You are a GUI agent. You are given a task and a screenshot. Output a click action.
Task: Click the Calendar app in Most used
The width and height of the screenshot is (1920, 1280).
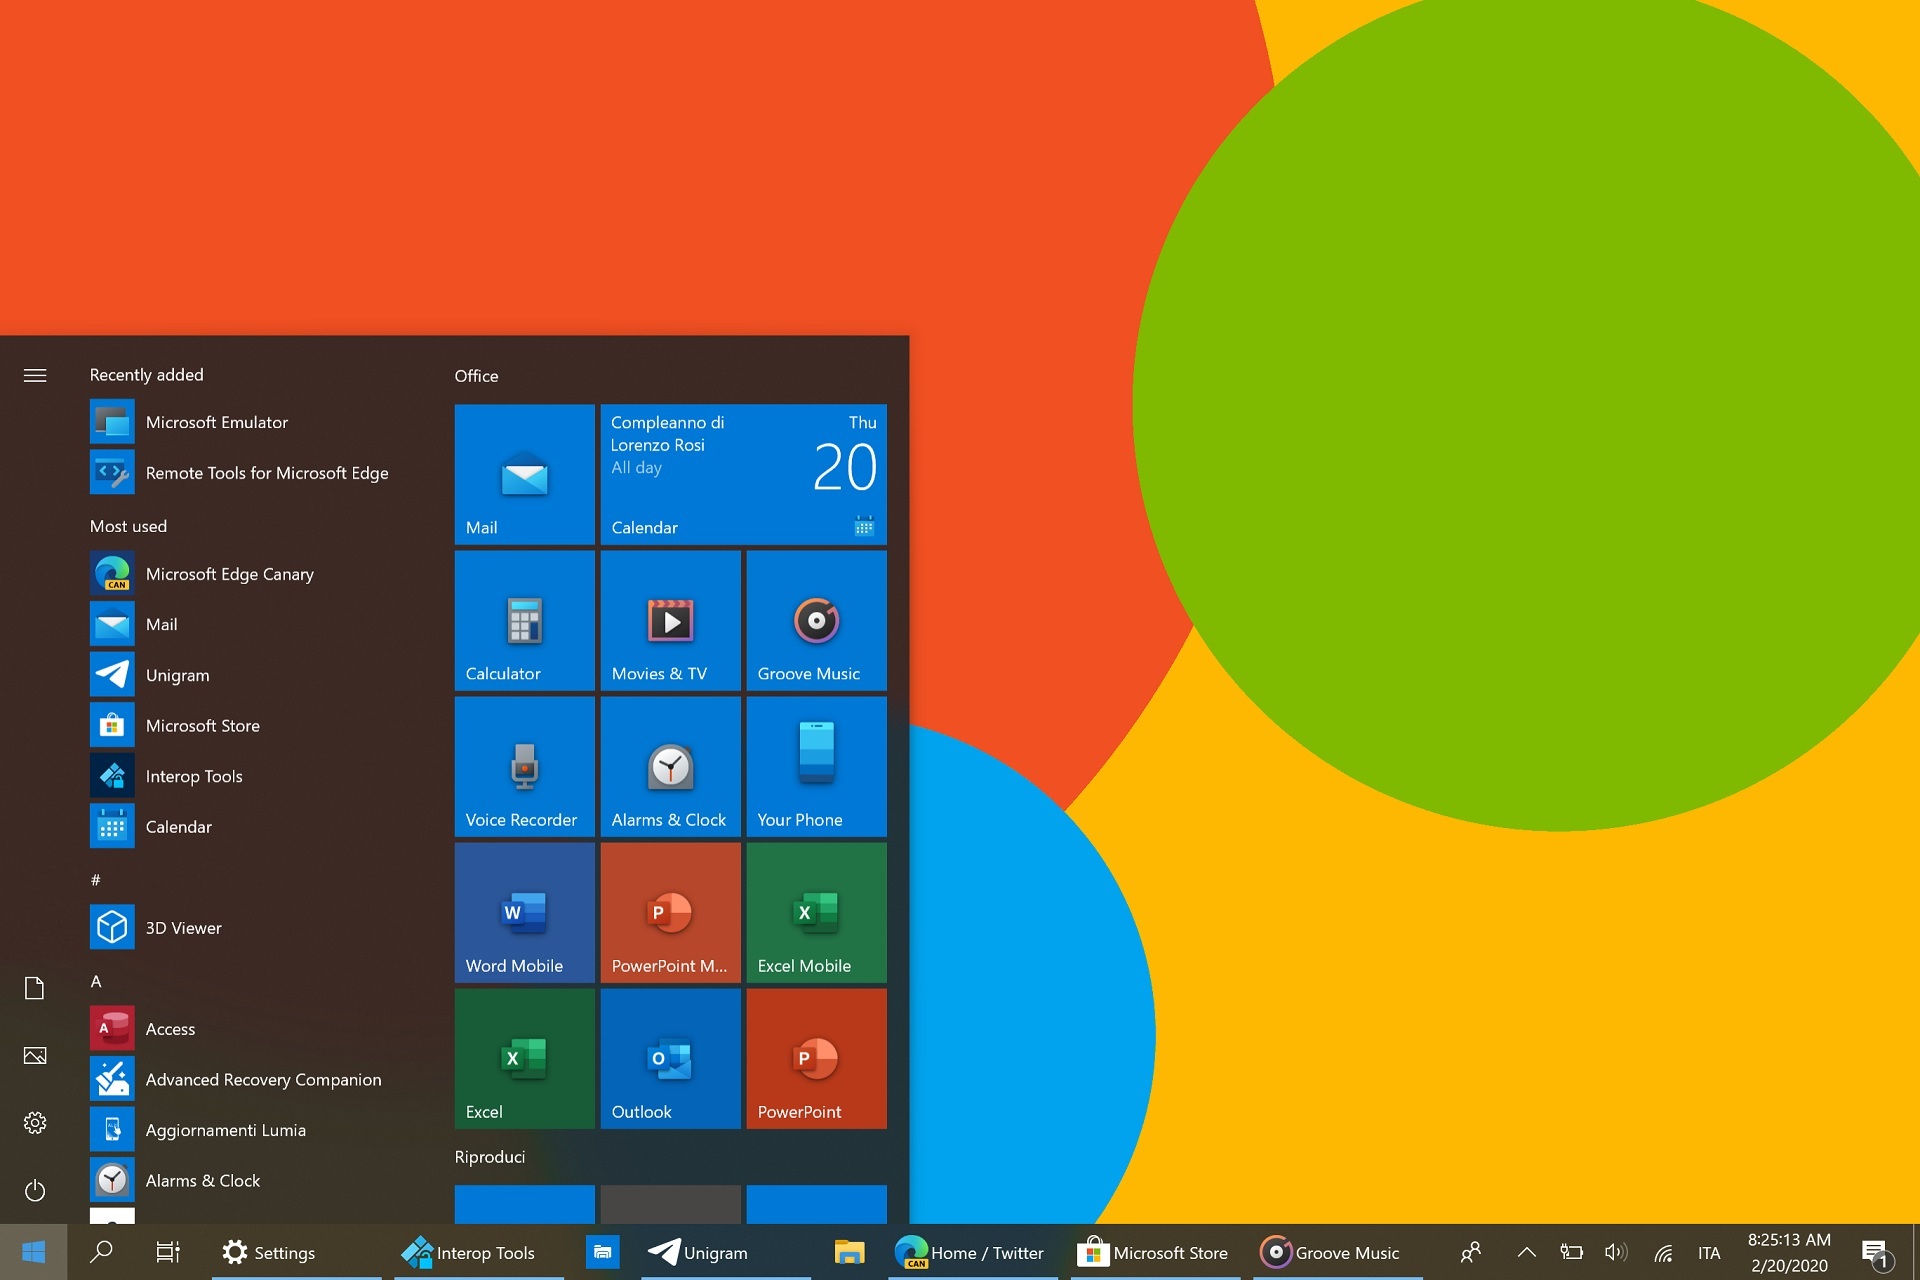pyautogui.click(x=177, y=826)
